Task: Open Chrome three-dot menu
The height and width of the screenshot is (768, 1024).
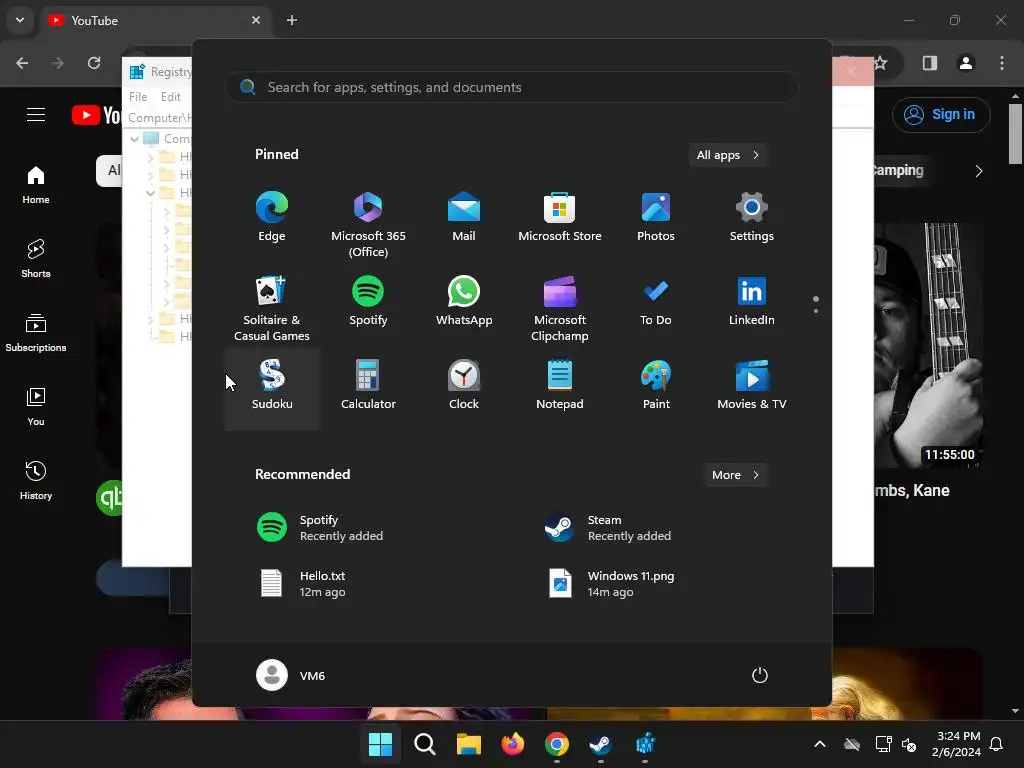Action: (x=1002, y=63)
